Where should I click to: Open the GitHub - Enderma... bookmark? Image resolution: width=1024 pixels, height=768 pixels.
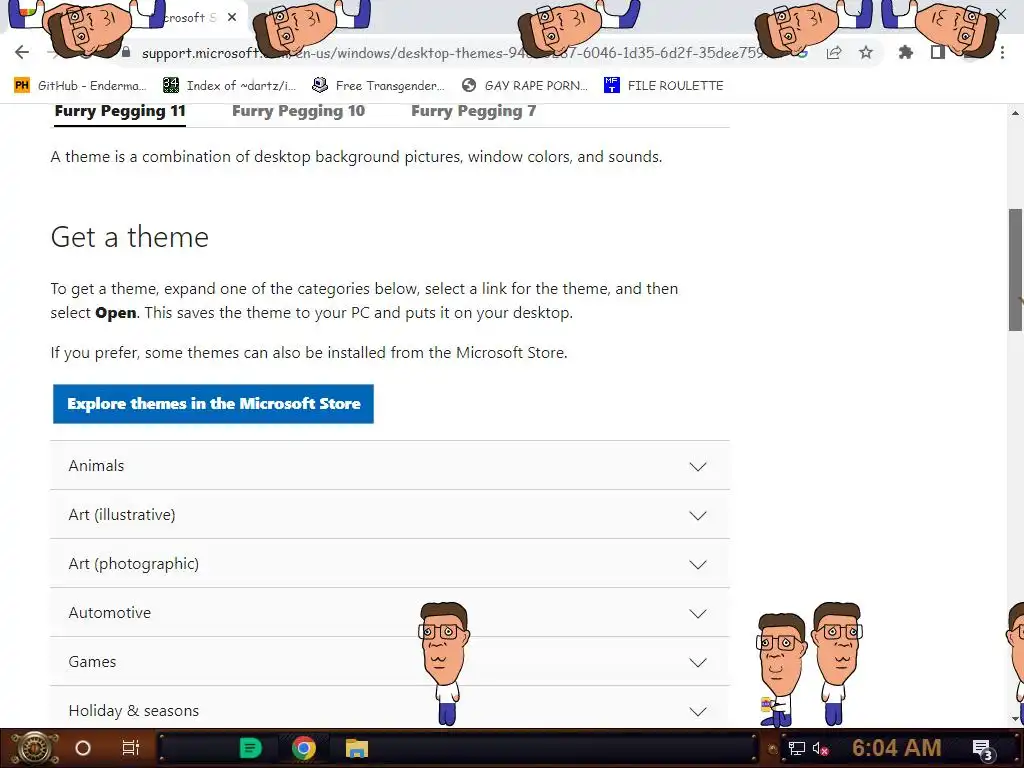tap(80, 86)
